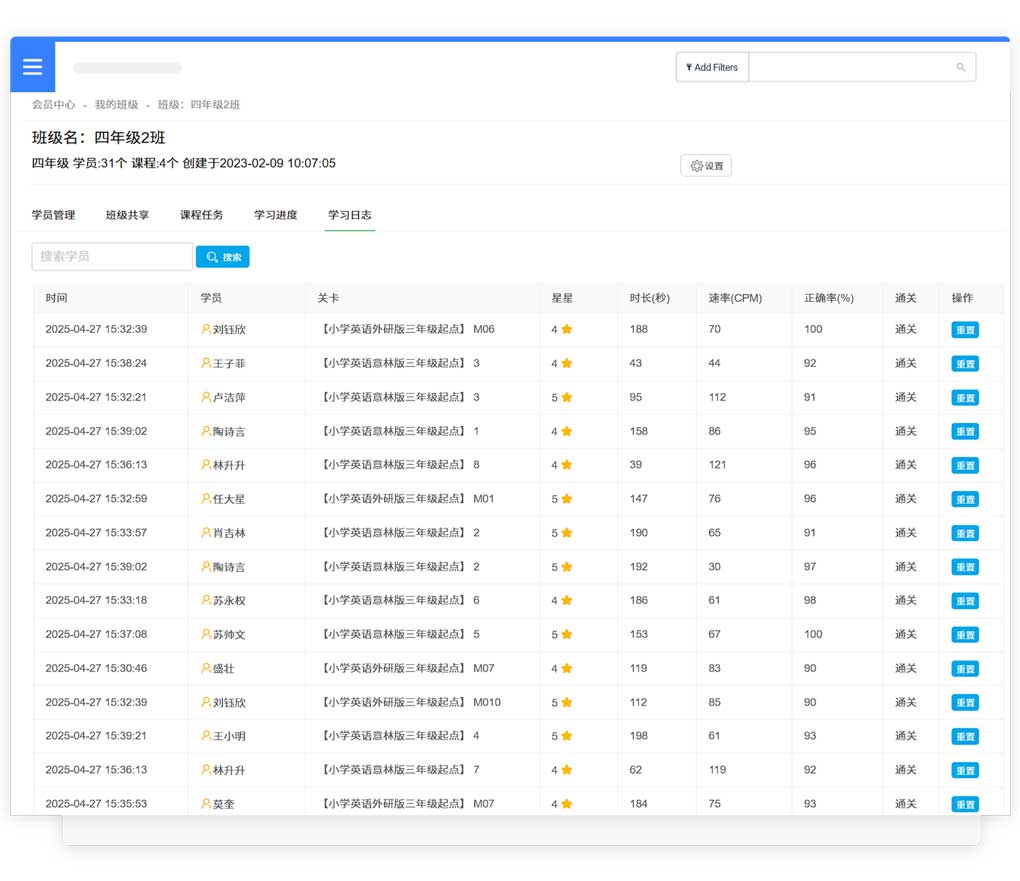Click the 会员中心 breadcrumb link
1020x881 pixels.
click(53, 105)
